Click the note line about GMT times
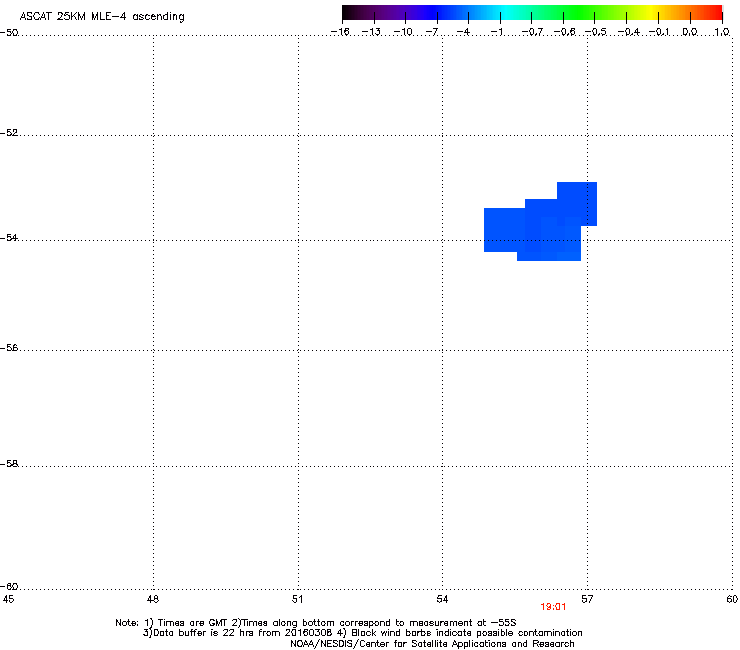Image resolution: width=740 pixels, height=650 pixels. [316, 623]
